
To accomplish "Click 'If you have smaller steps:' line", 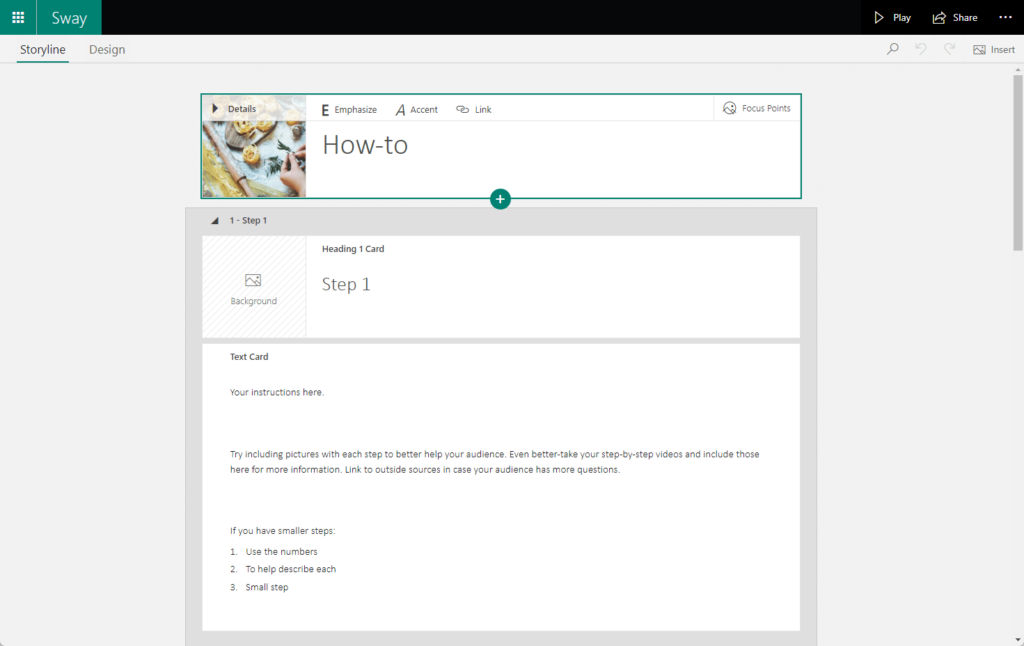I will point(282,531).
